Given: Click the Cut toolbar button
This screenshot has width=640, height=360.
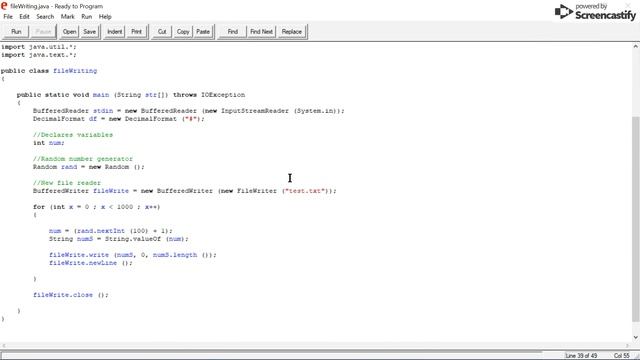Looking at the screenshot, I should [x=162, y=31].
